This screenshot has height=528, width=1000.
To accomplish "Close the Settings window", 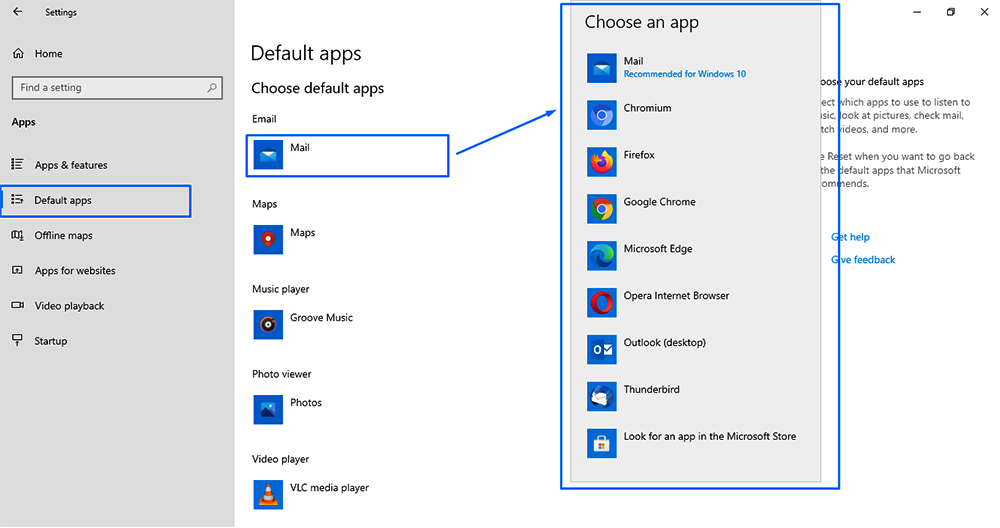I will tap(984, 12).
